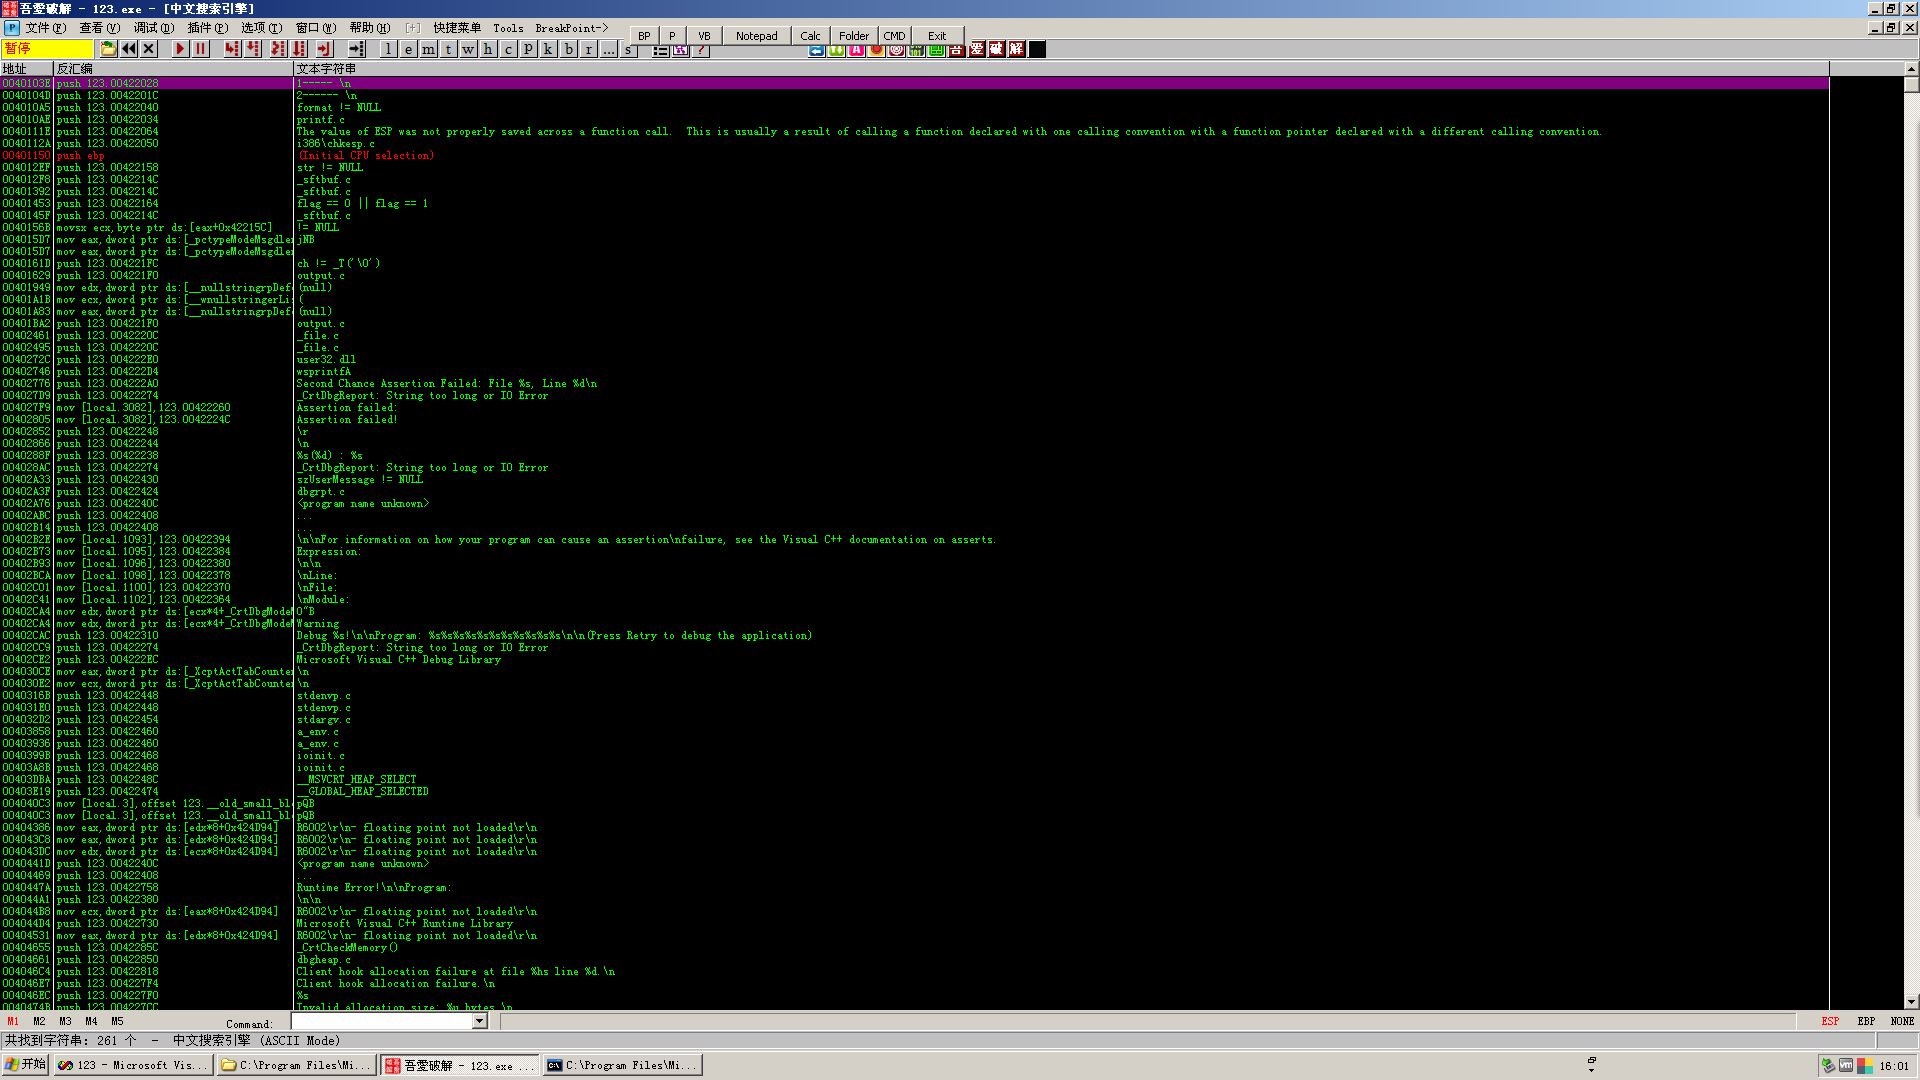Click the CMD quick button

point(894,36)
